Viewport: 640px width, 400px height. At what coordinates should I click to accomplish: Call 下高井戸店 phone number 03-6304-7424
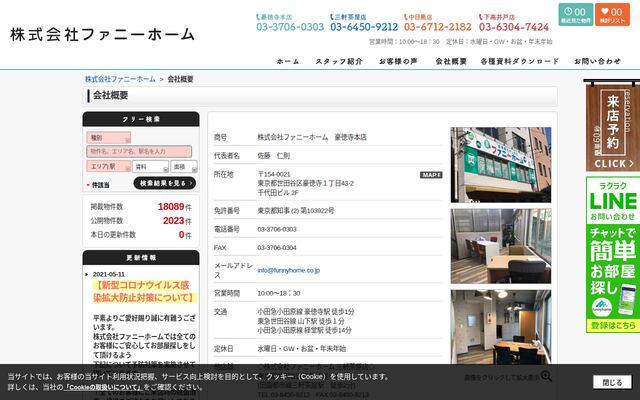[x=514, y=27]
